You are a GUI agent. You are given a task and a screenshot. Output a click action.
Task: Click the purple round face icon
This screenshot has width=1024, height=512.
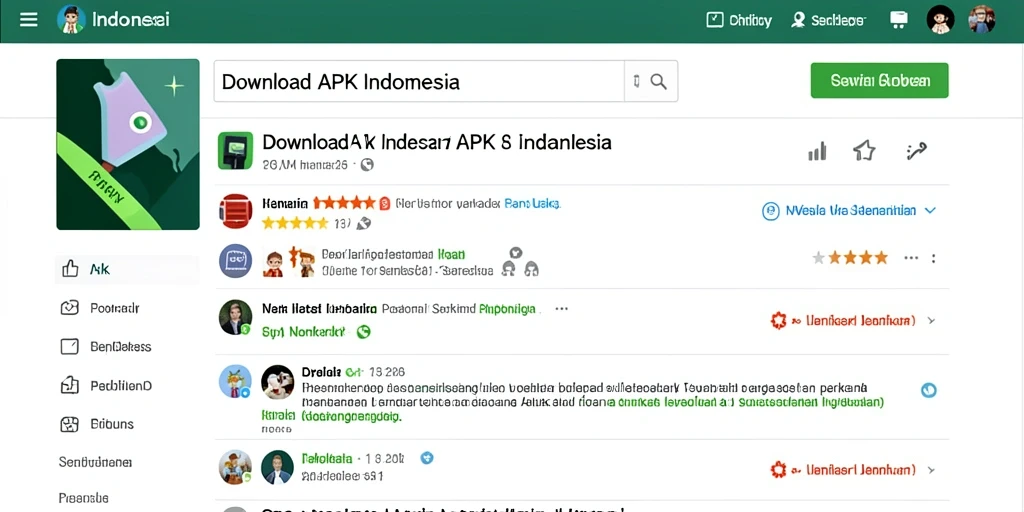click(x=235, y=261)
